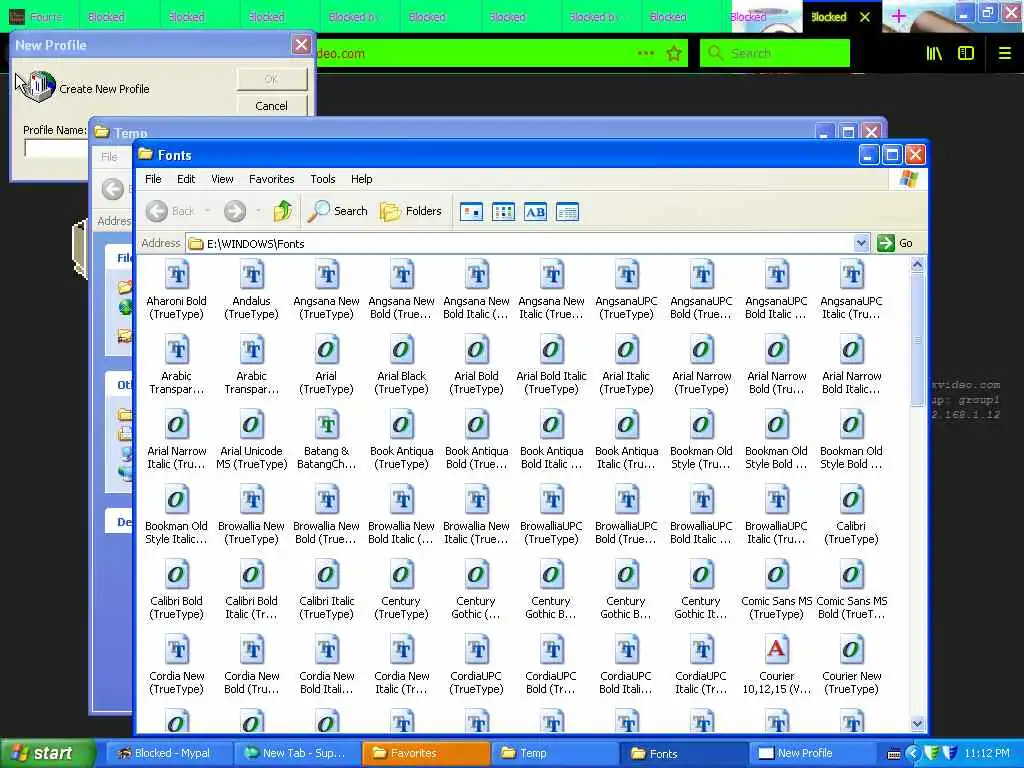Open the File menu in Fonts
The image size is (1024, 768).
[x=153, y=179]
